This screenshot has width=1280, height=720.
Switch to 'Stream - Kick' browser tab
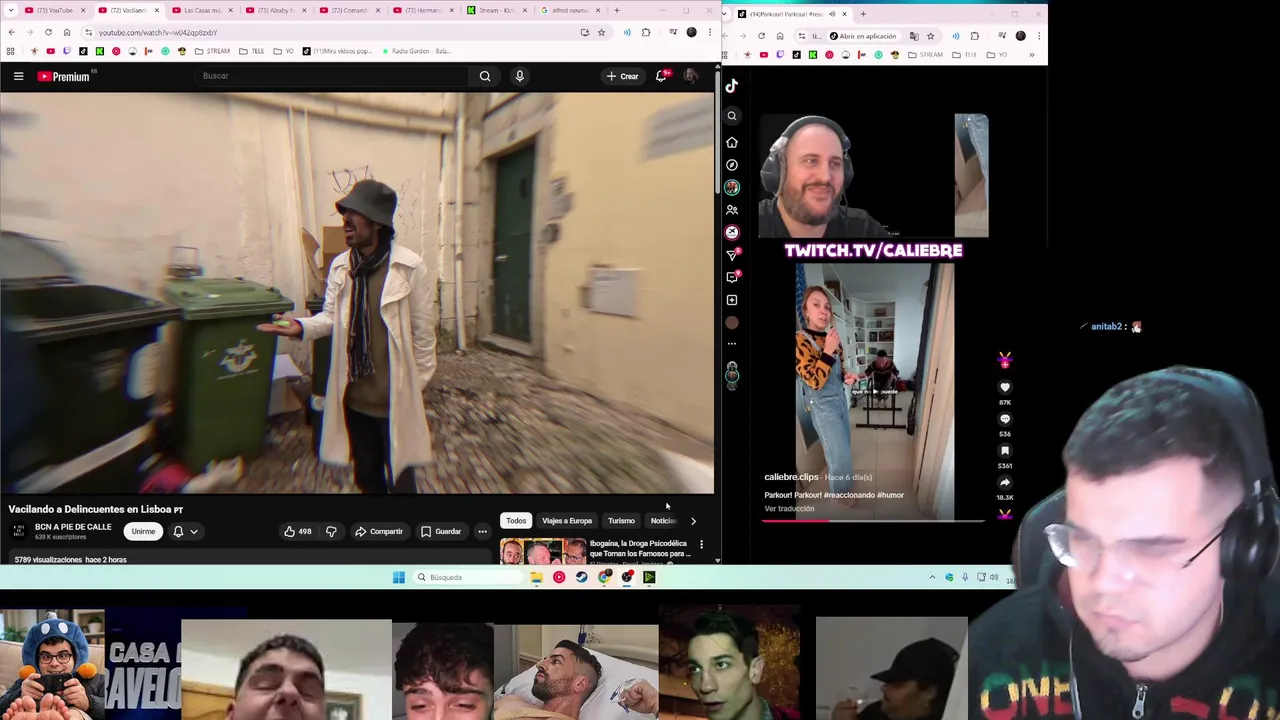click(x=497, y=10)
